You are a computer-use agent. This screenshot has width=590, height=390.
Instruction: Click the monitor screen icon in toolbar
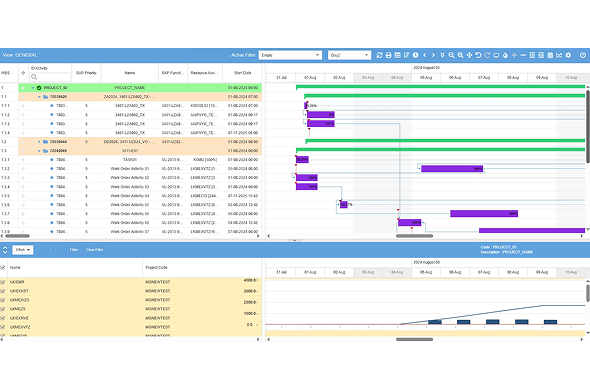(x=496, y=55)
